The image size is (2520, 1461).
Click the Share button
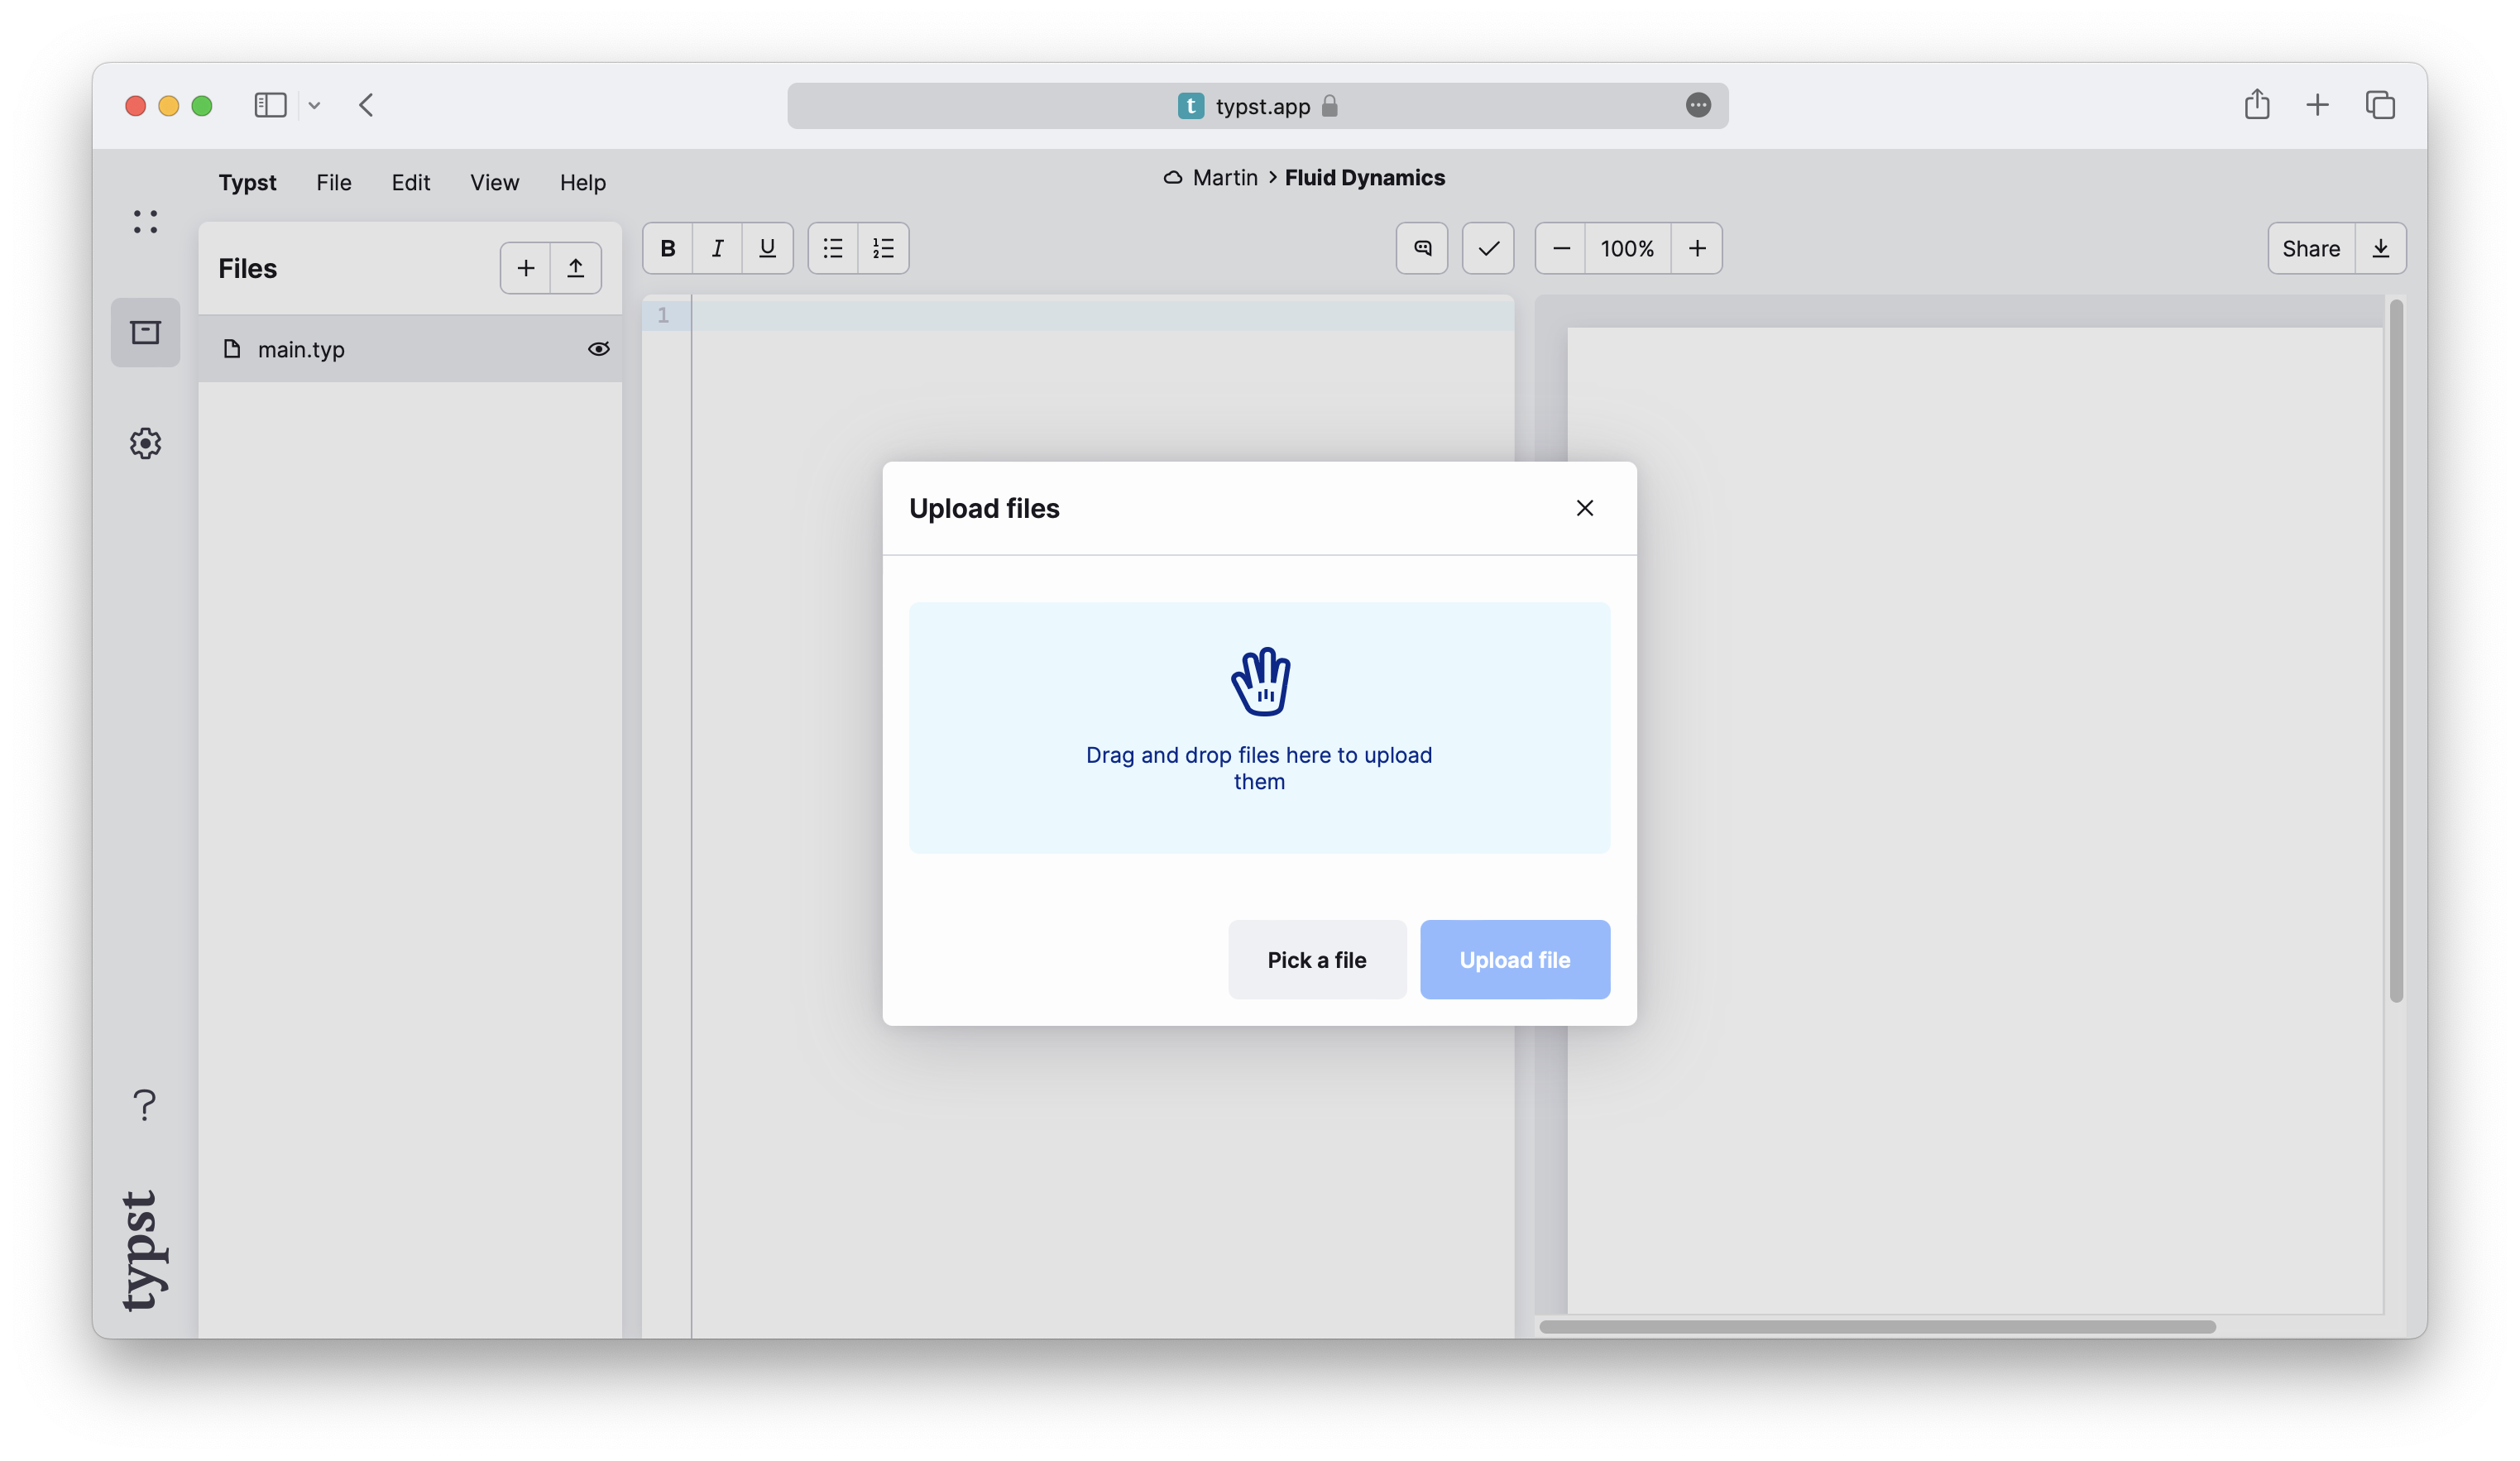coord(2311,248)
